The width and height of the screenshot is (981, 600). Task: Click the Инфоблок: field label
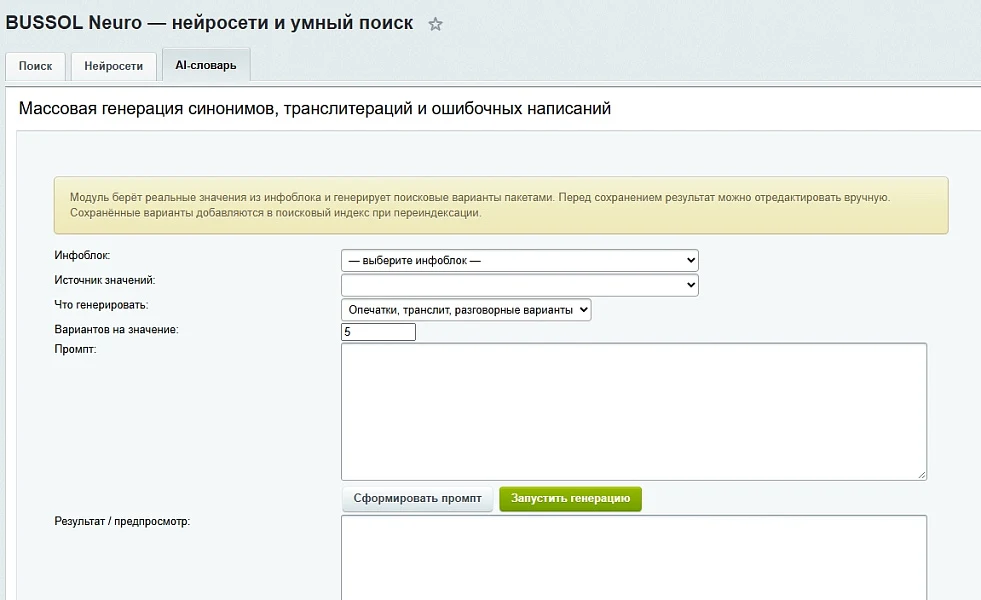[82, 255]
